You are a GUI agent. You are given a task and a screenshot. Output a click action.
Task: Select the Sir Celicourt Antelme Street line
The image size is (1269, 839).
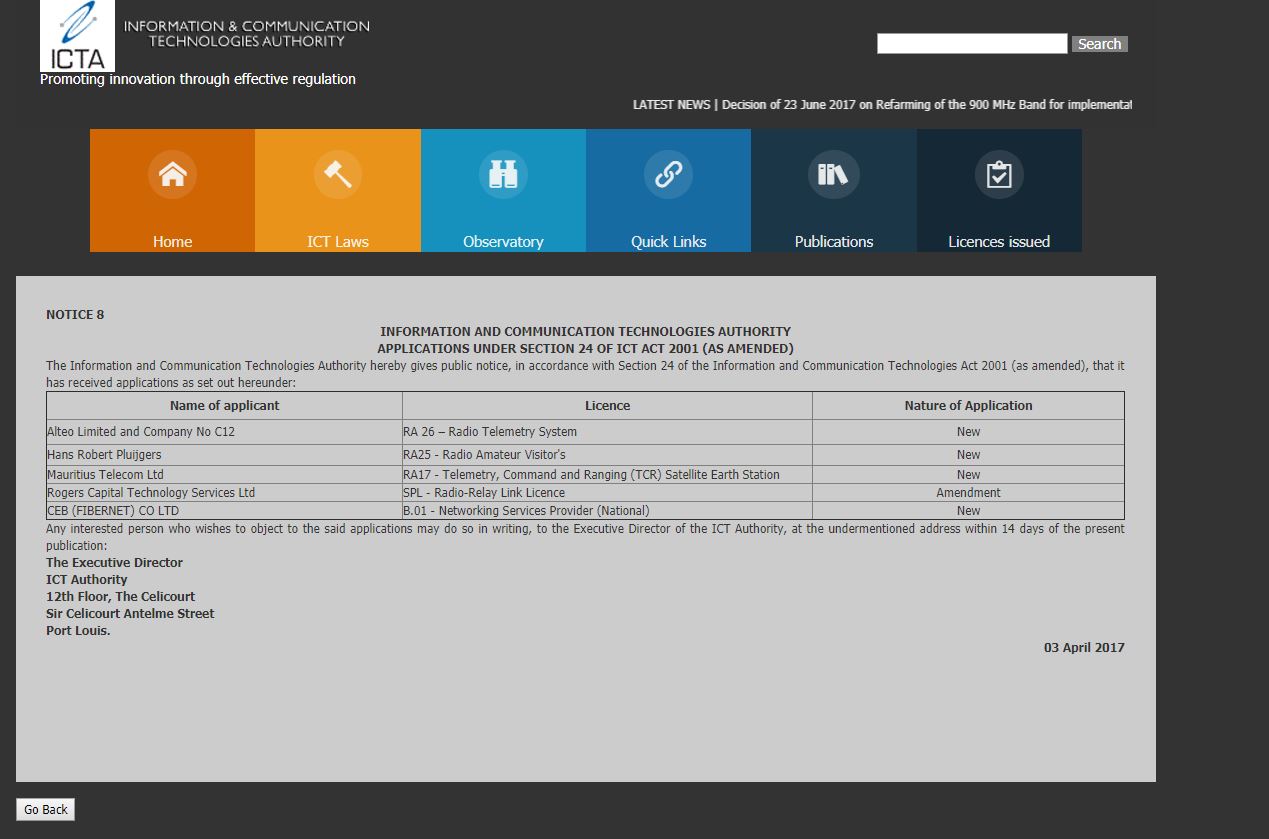(x=130, y=614)
